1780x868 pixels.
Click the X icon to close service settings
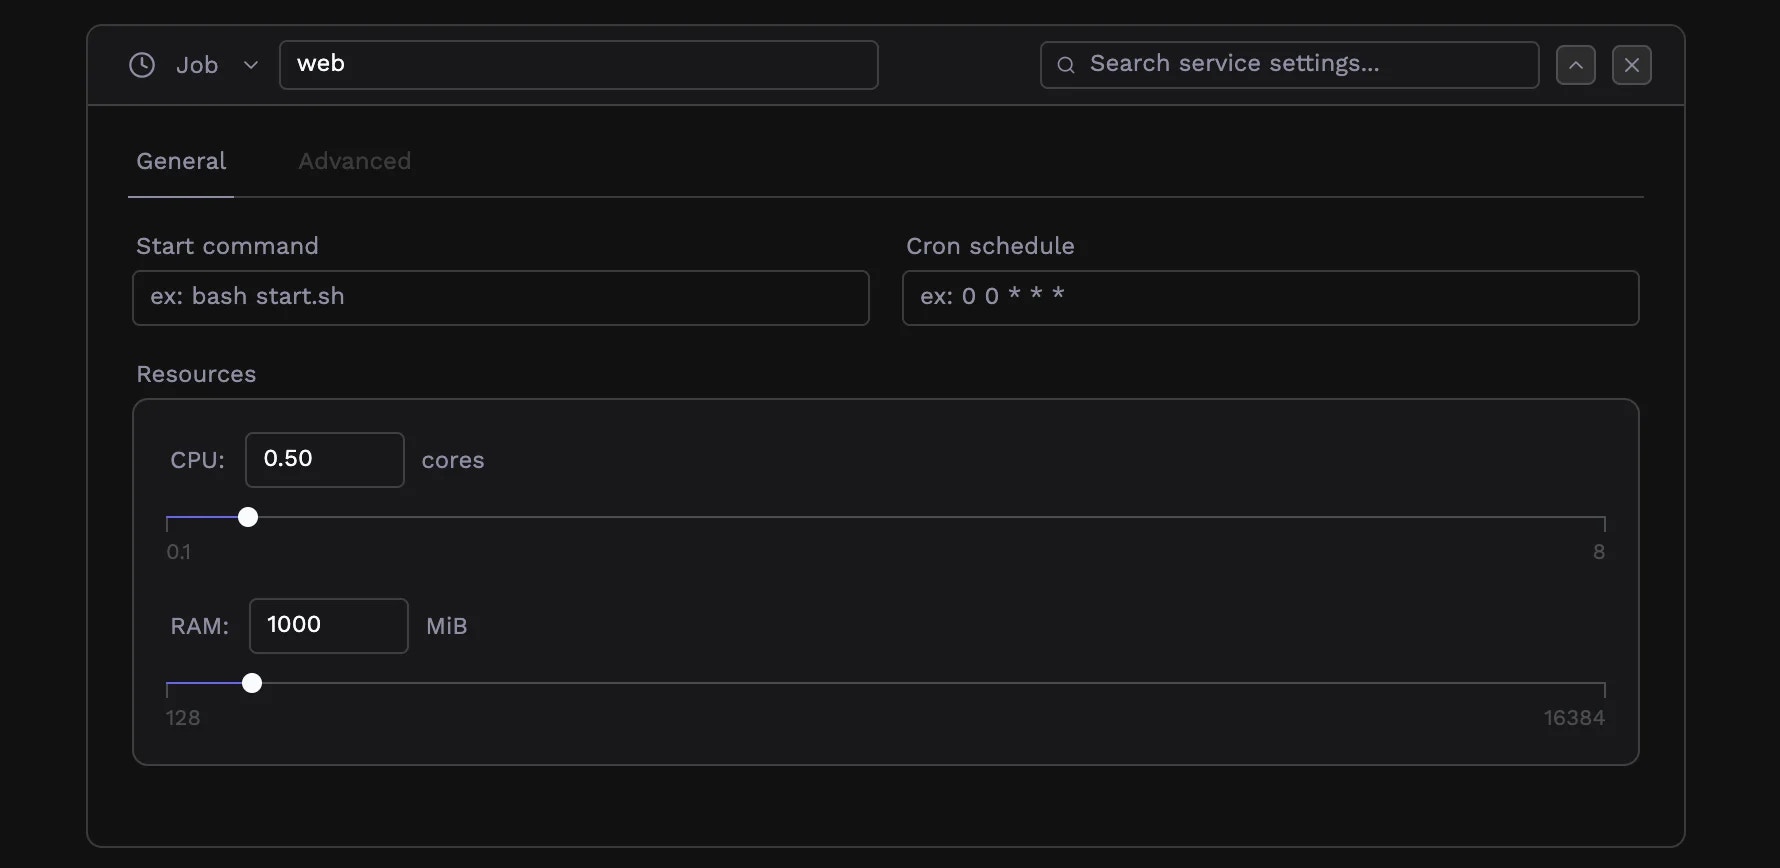(1632, 65)
